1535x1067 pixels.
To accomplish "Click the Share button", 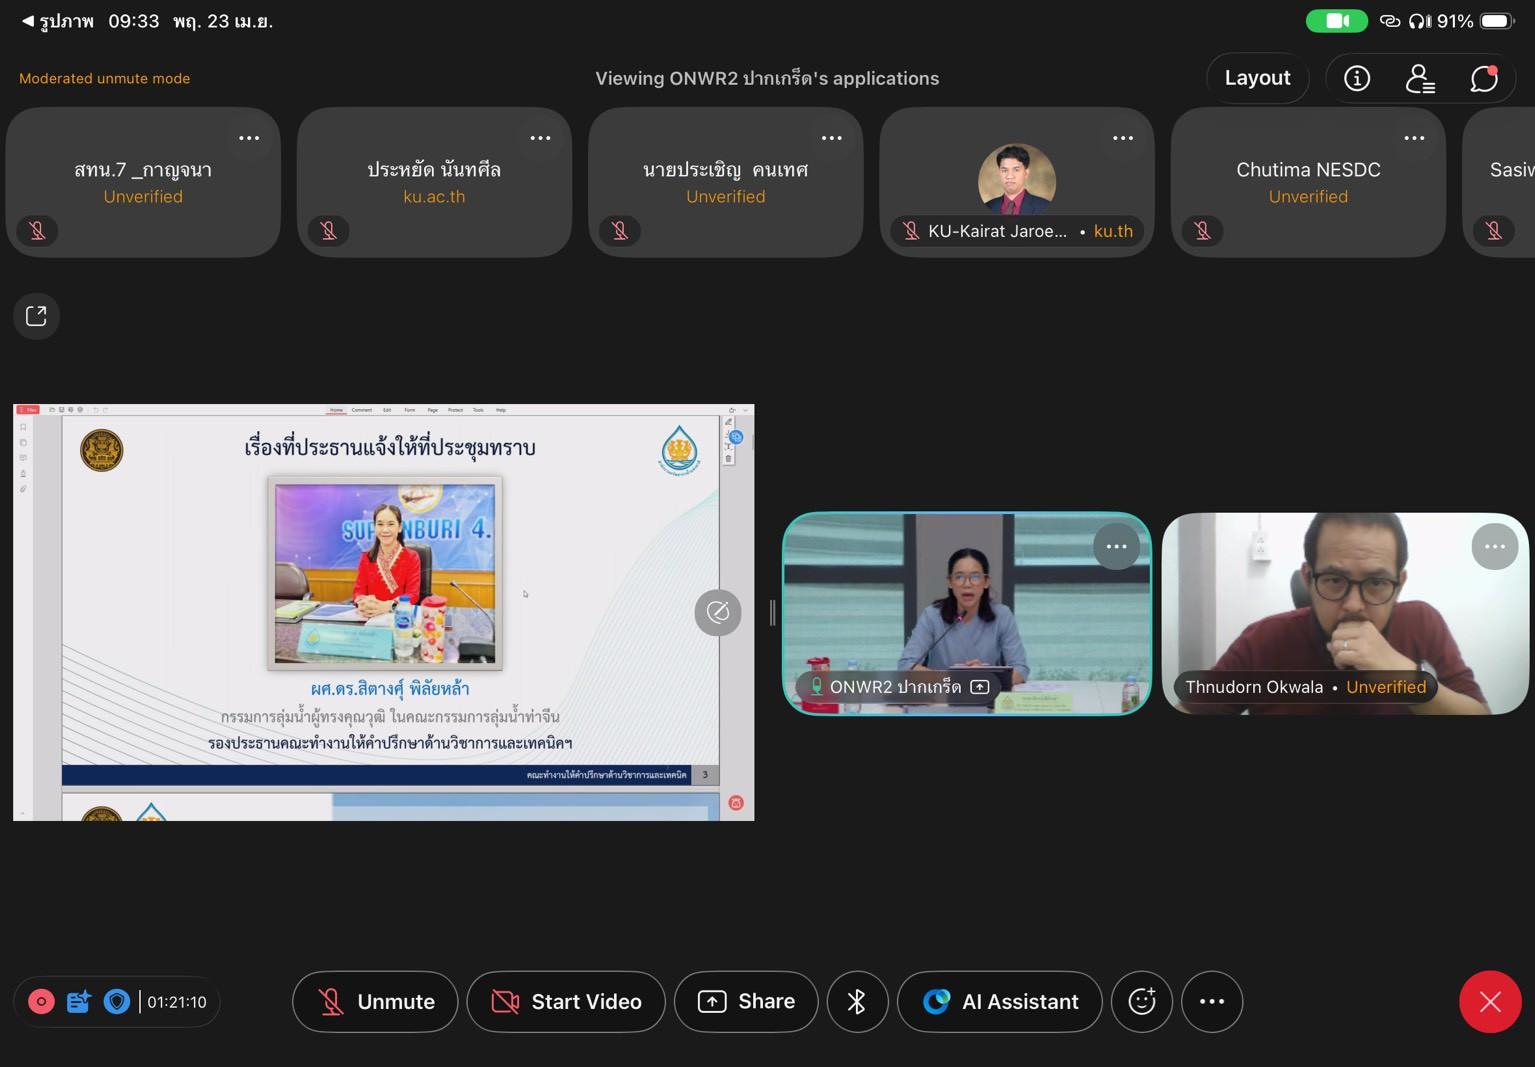I will click(746, 1001).
